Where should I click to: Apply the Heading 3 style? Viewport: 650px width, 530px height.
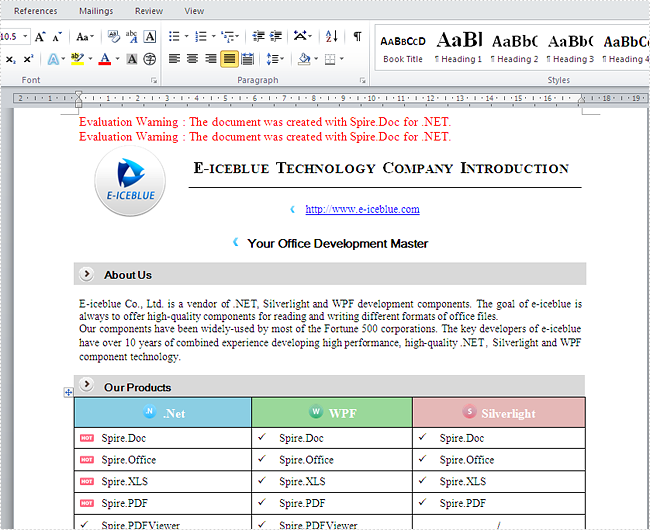click(x=570, y=49)
